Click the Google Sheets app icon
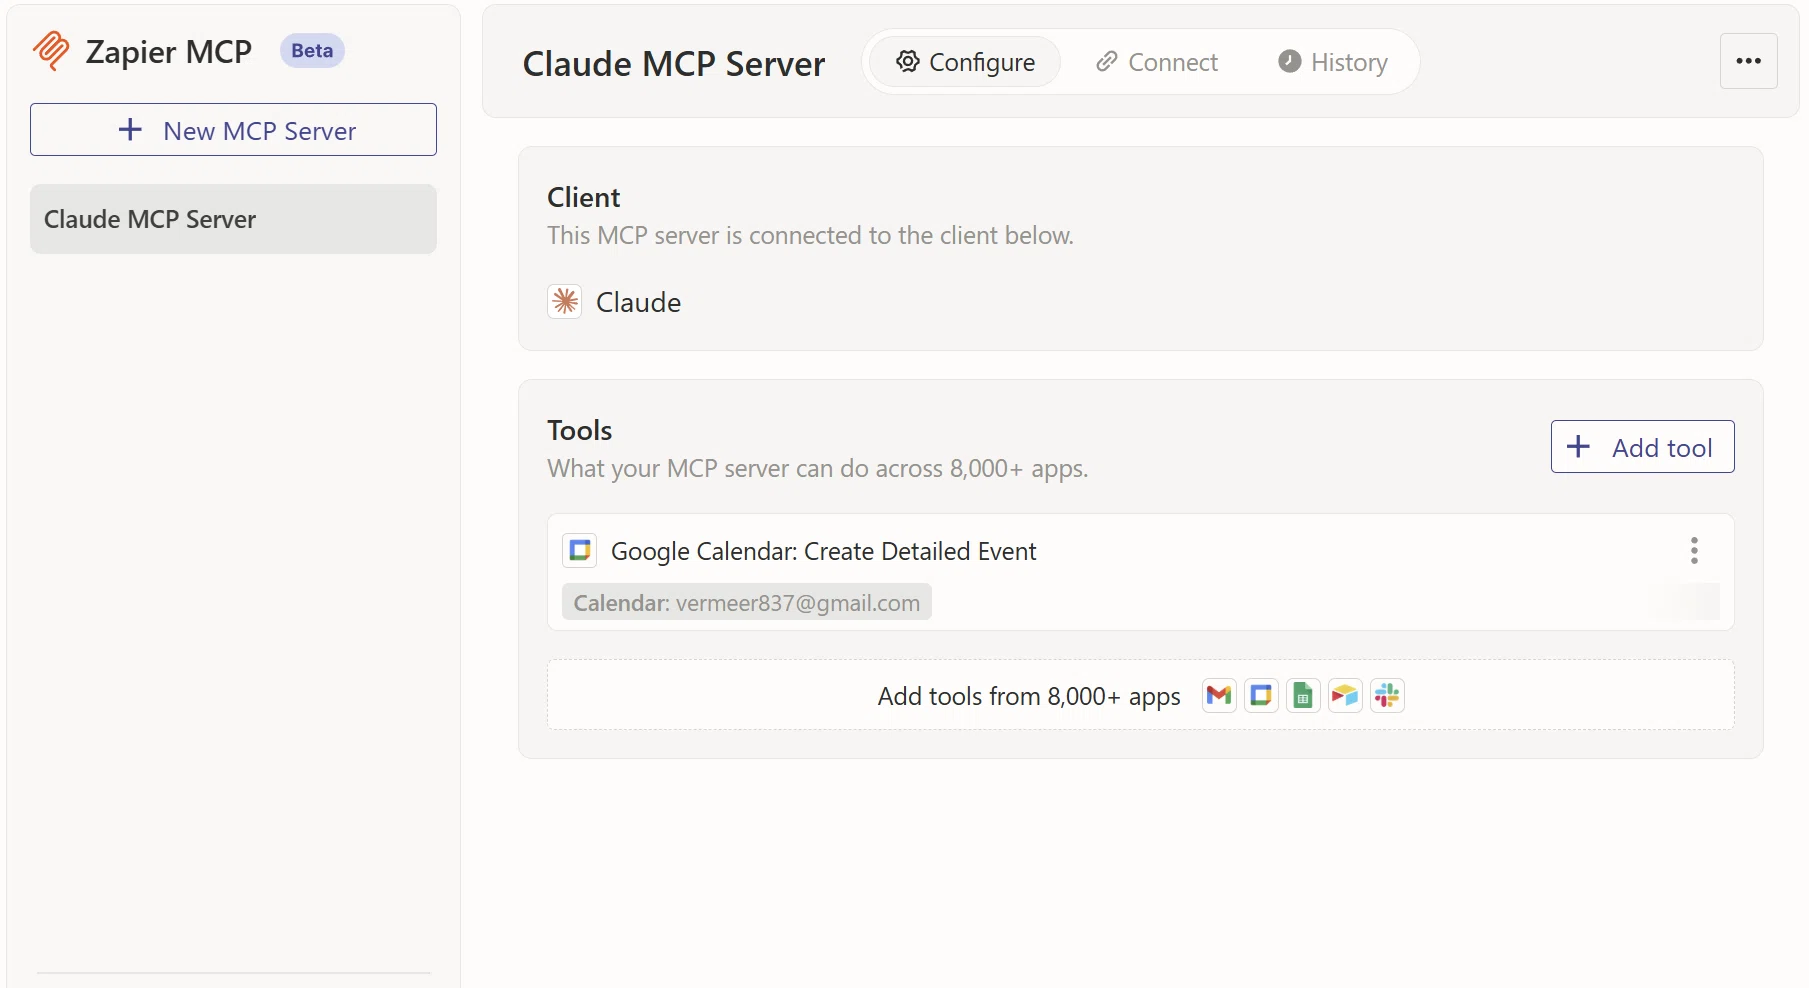 pyautogui.click(x=1303, y=695)
